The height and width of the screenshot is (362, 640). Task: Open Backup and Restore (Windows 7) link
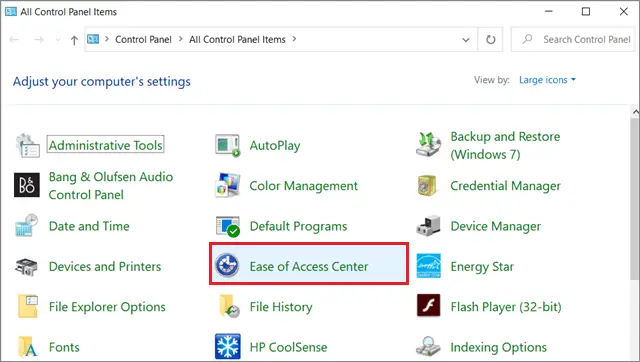tap(505, 145)
